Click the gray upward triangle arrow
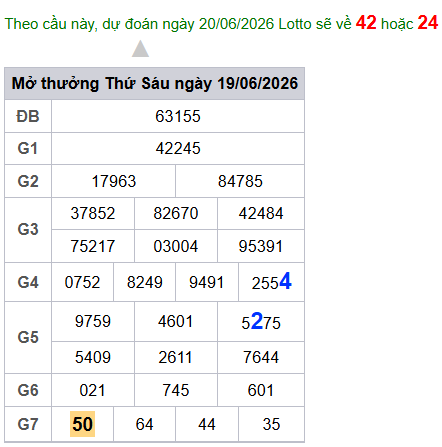The image size is (442, 447). pos(140,49)
